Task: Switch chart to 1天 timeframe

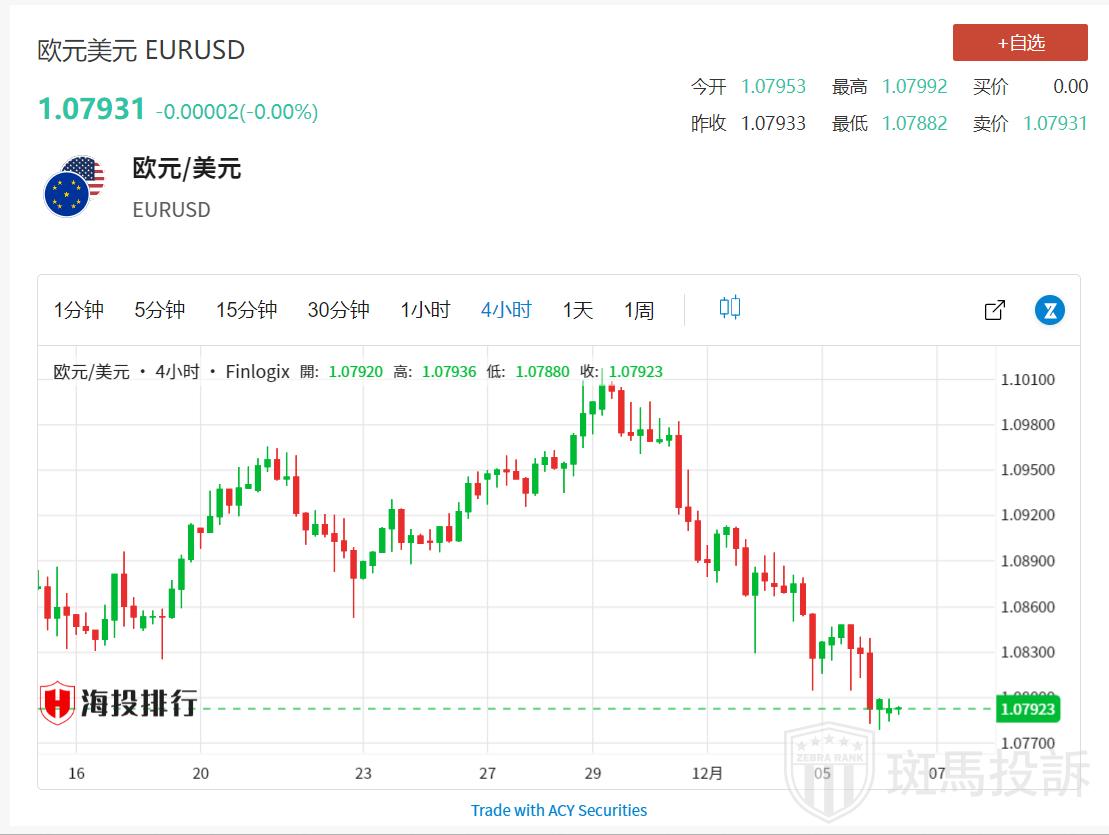Action: pos(578,310)
